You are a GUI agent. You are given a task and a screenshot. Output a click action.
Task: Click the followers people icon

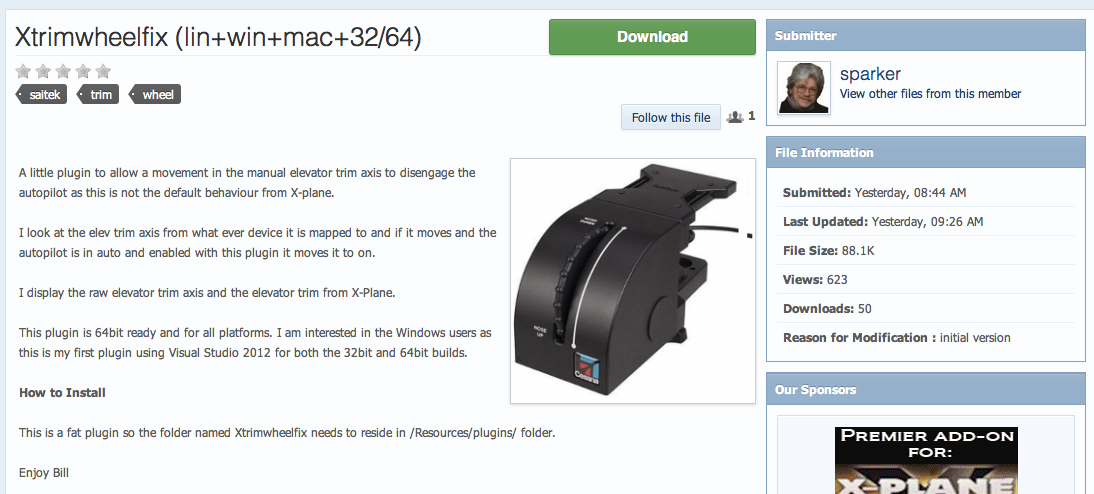coord(735,117)
